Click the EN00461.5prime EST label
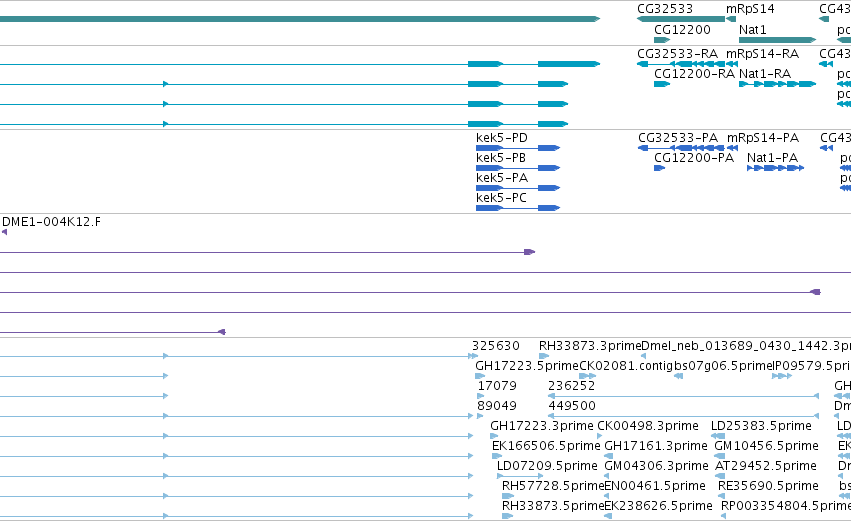Image resolution: width=851 pixels, height=521 pixels. click(655, 487)
